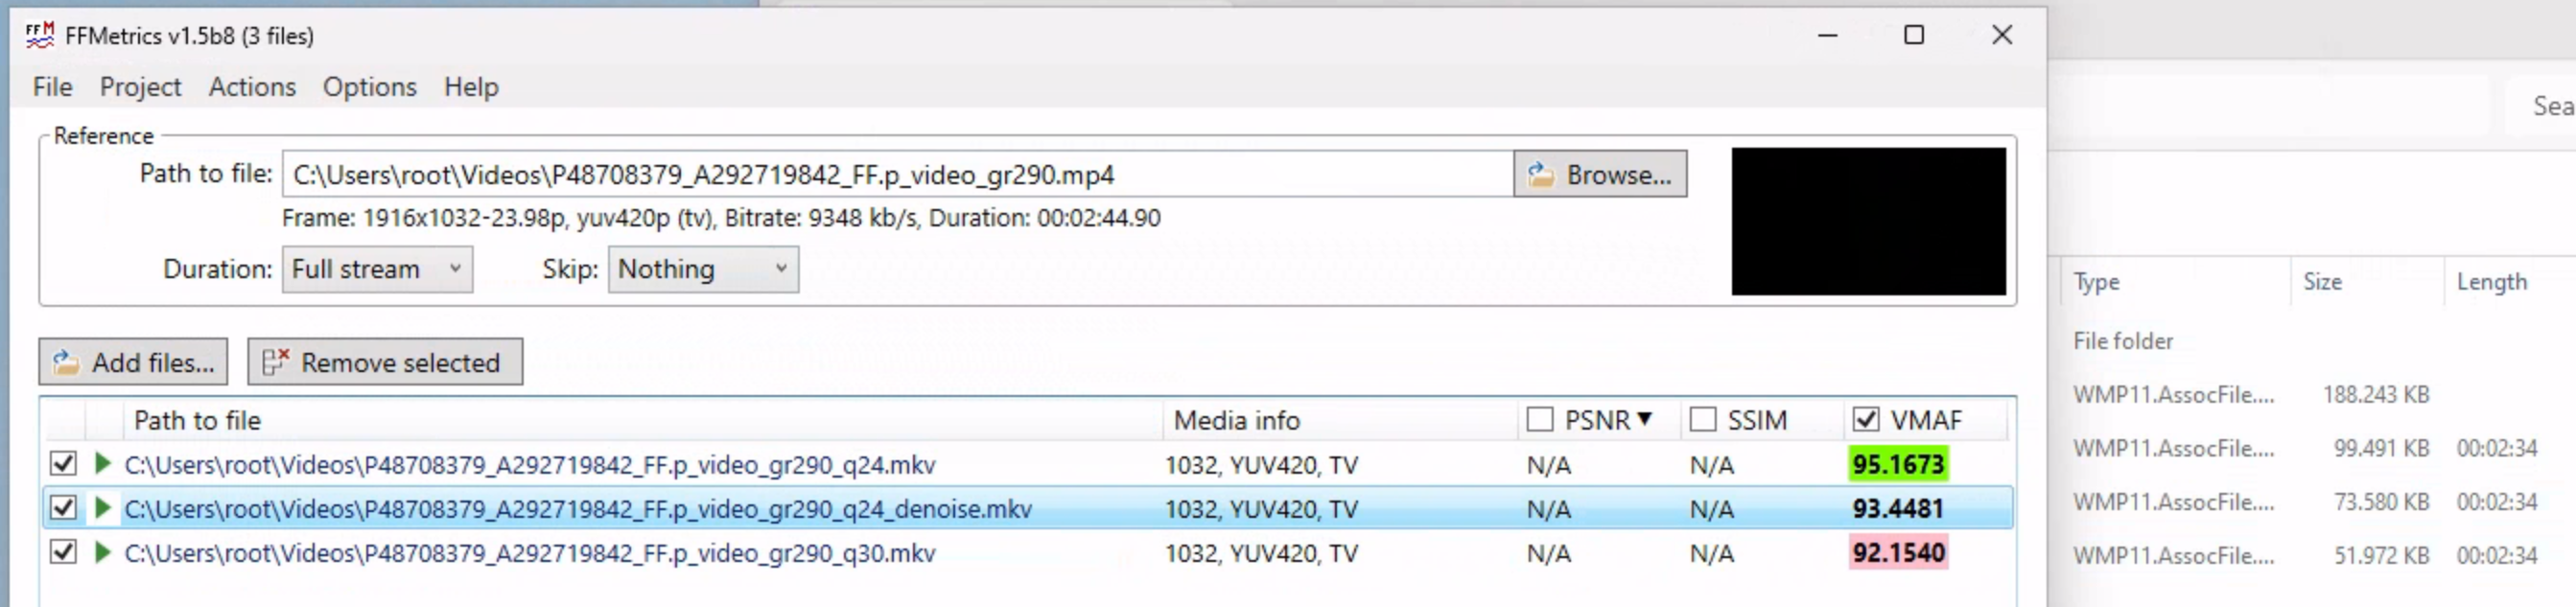Open the Skip Nothing dropdown
This screenshot has width=2576, height=607.
click(x=703, y=269)
